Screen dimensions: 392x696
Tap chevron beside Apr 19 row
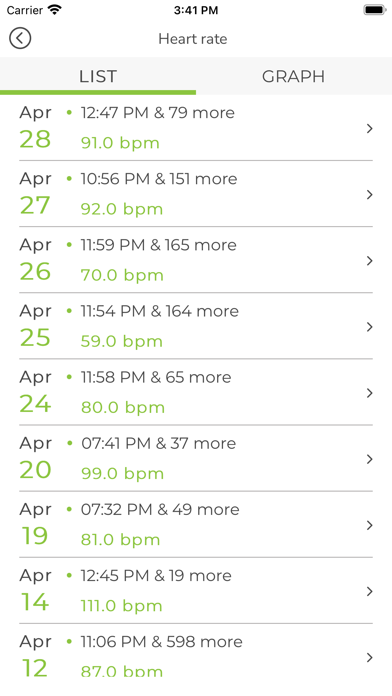click(369, 526)
